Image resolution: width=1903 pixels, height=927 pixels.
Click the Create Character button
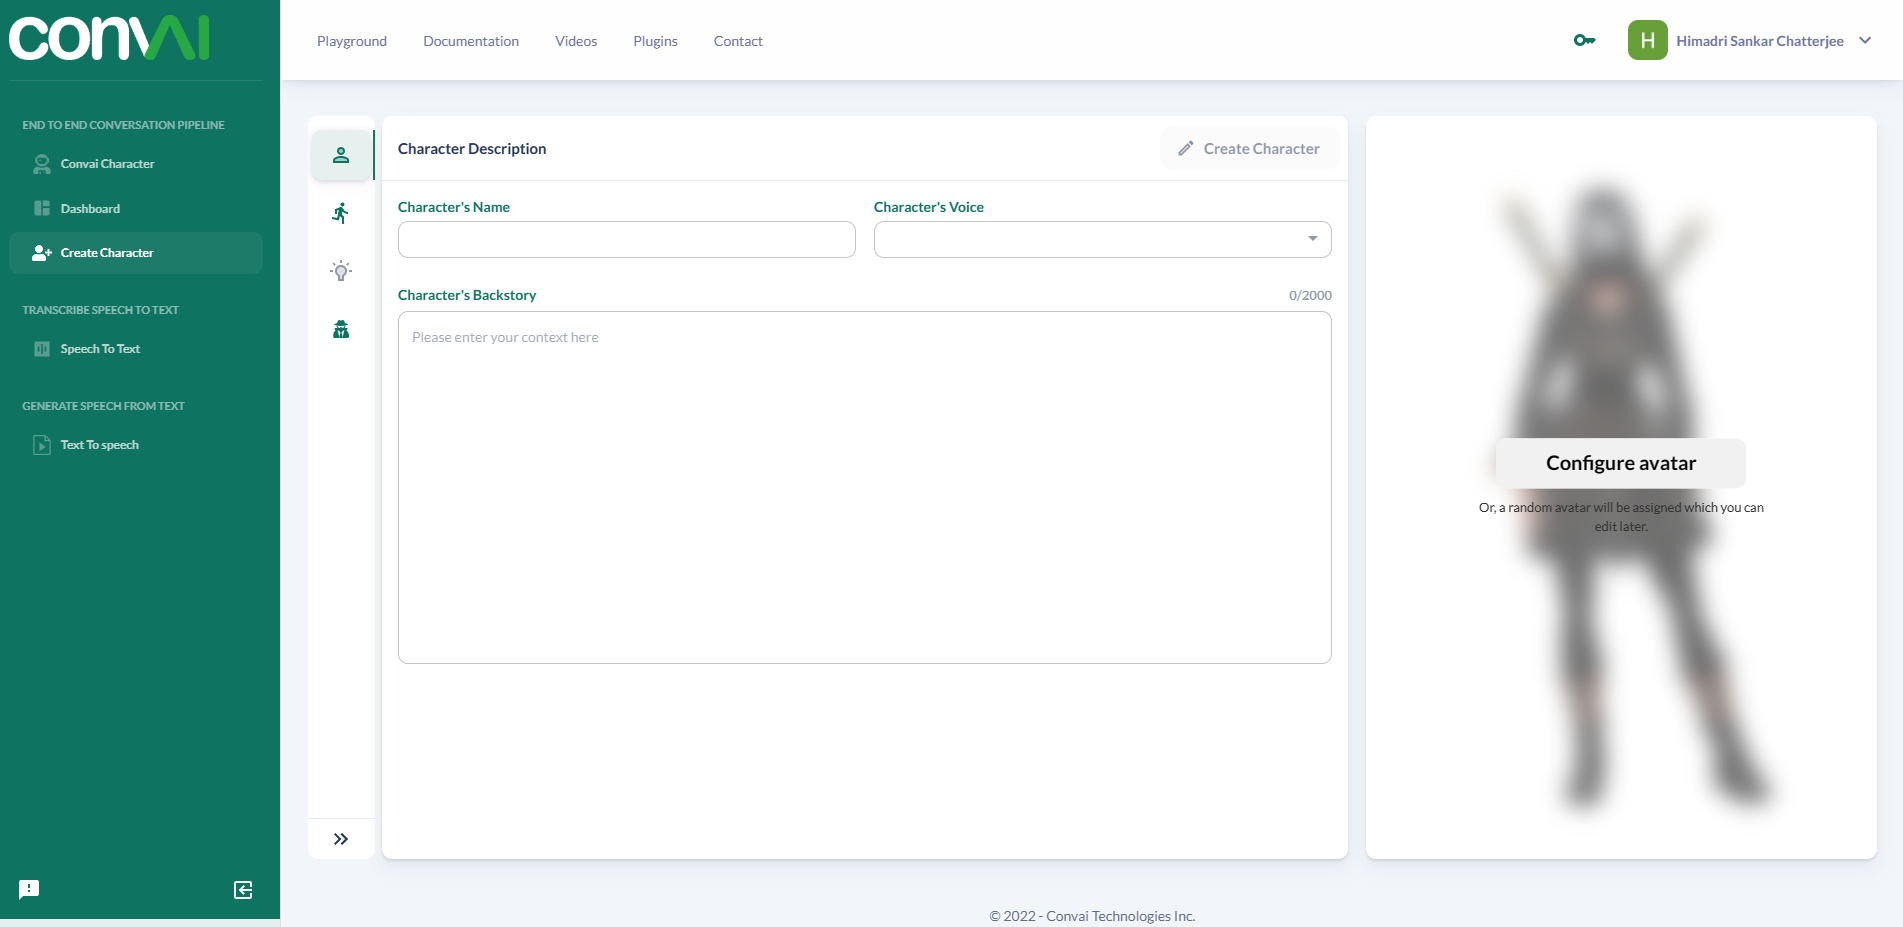1249,148
